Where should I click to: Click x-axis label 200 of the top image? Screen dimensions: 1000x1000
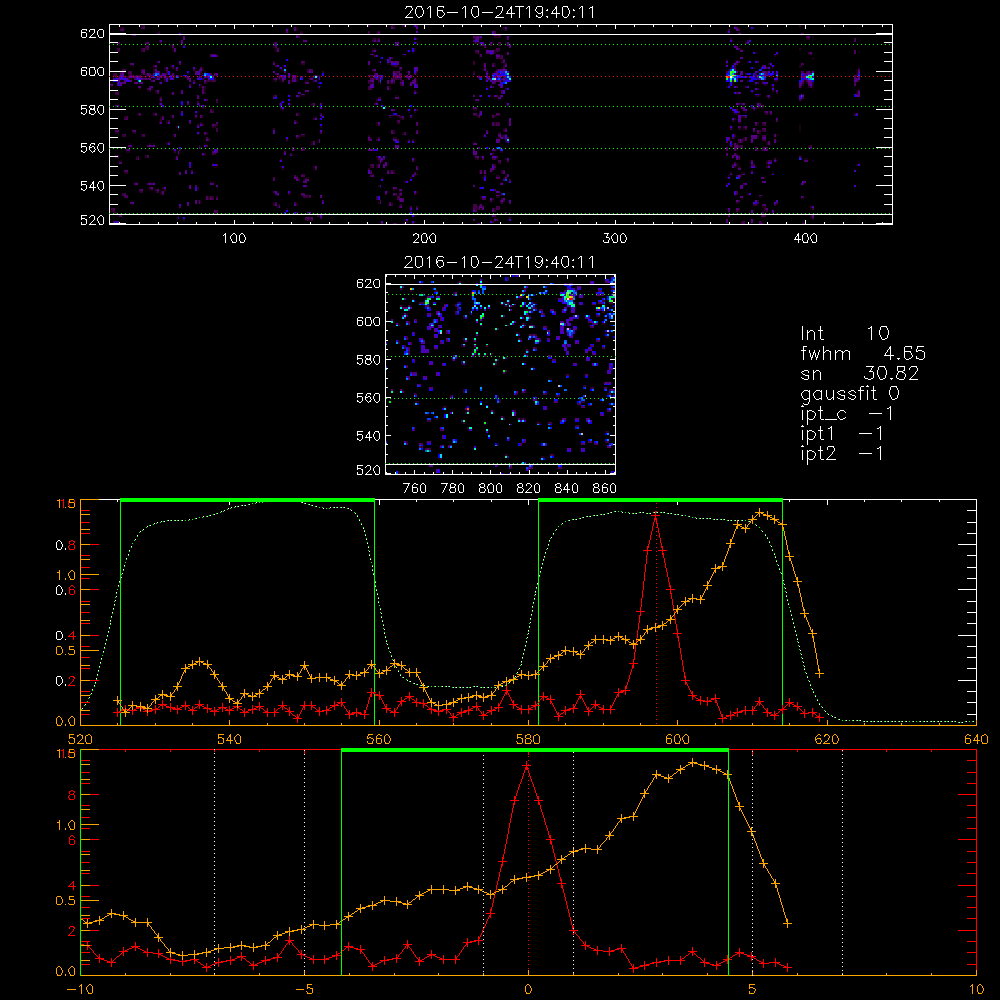[x=424, y=239]
